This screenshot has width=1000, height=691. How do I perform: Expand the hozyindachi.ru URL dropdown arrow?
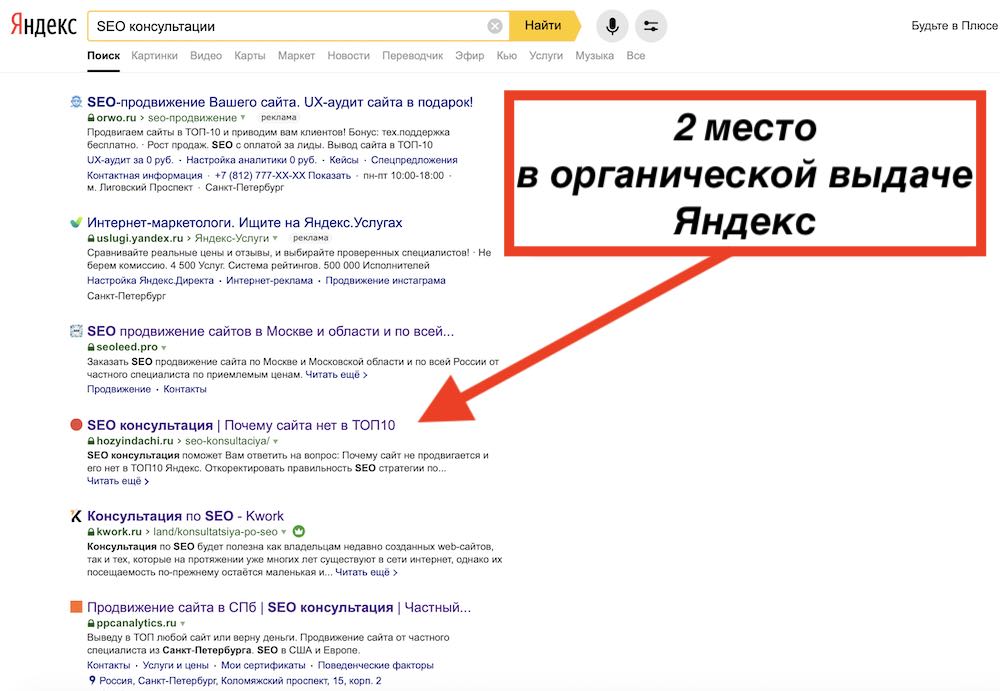pyautogui.click(x=276, y=442)
